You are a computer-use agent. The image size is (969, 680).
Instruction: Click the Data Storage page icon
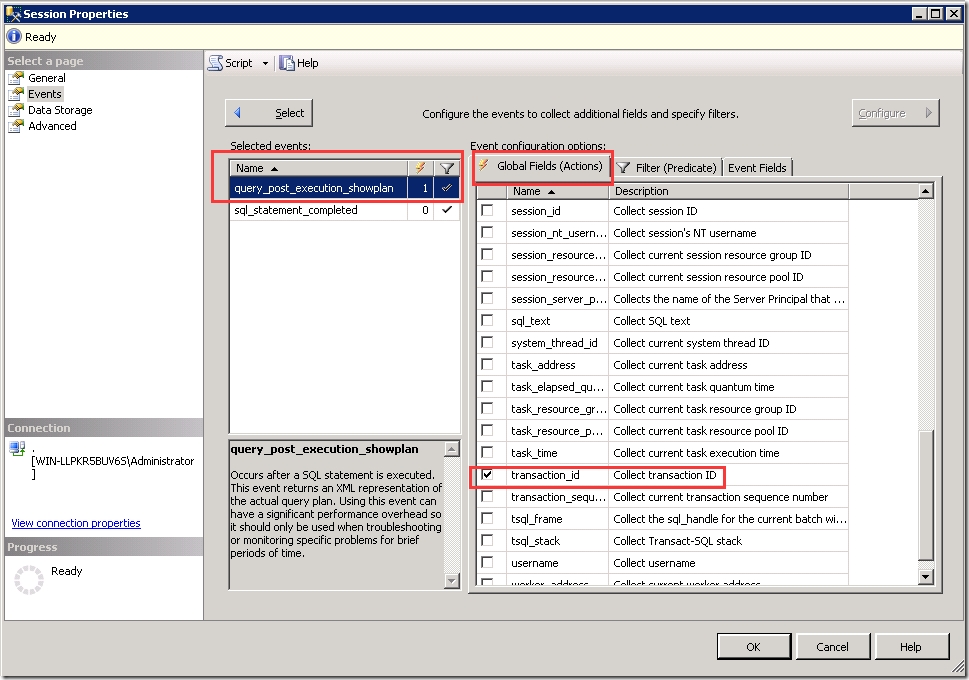tap(16, 110)
